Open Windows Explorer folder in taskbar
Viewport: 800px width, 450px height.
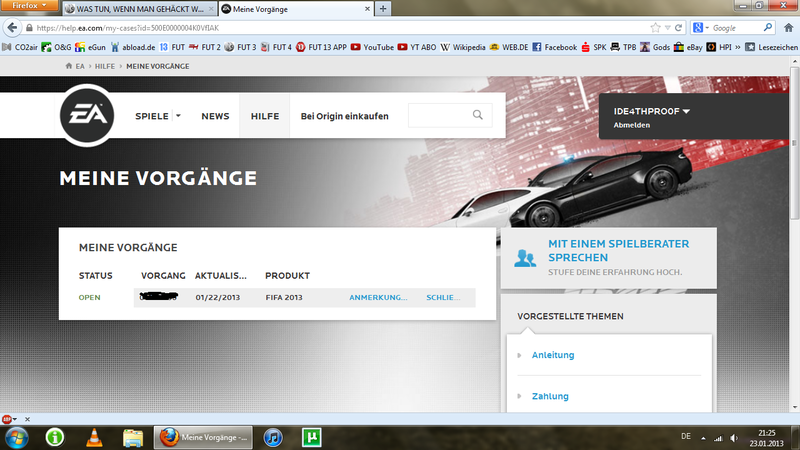tap(133, 438)
